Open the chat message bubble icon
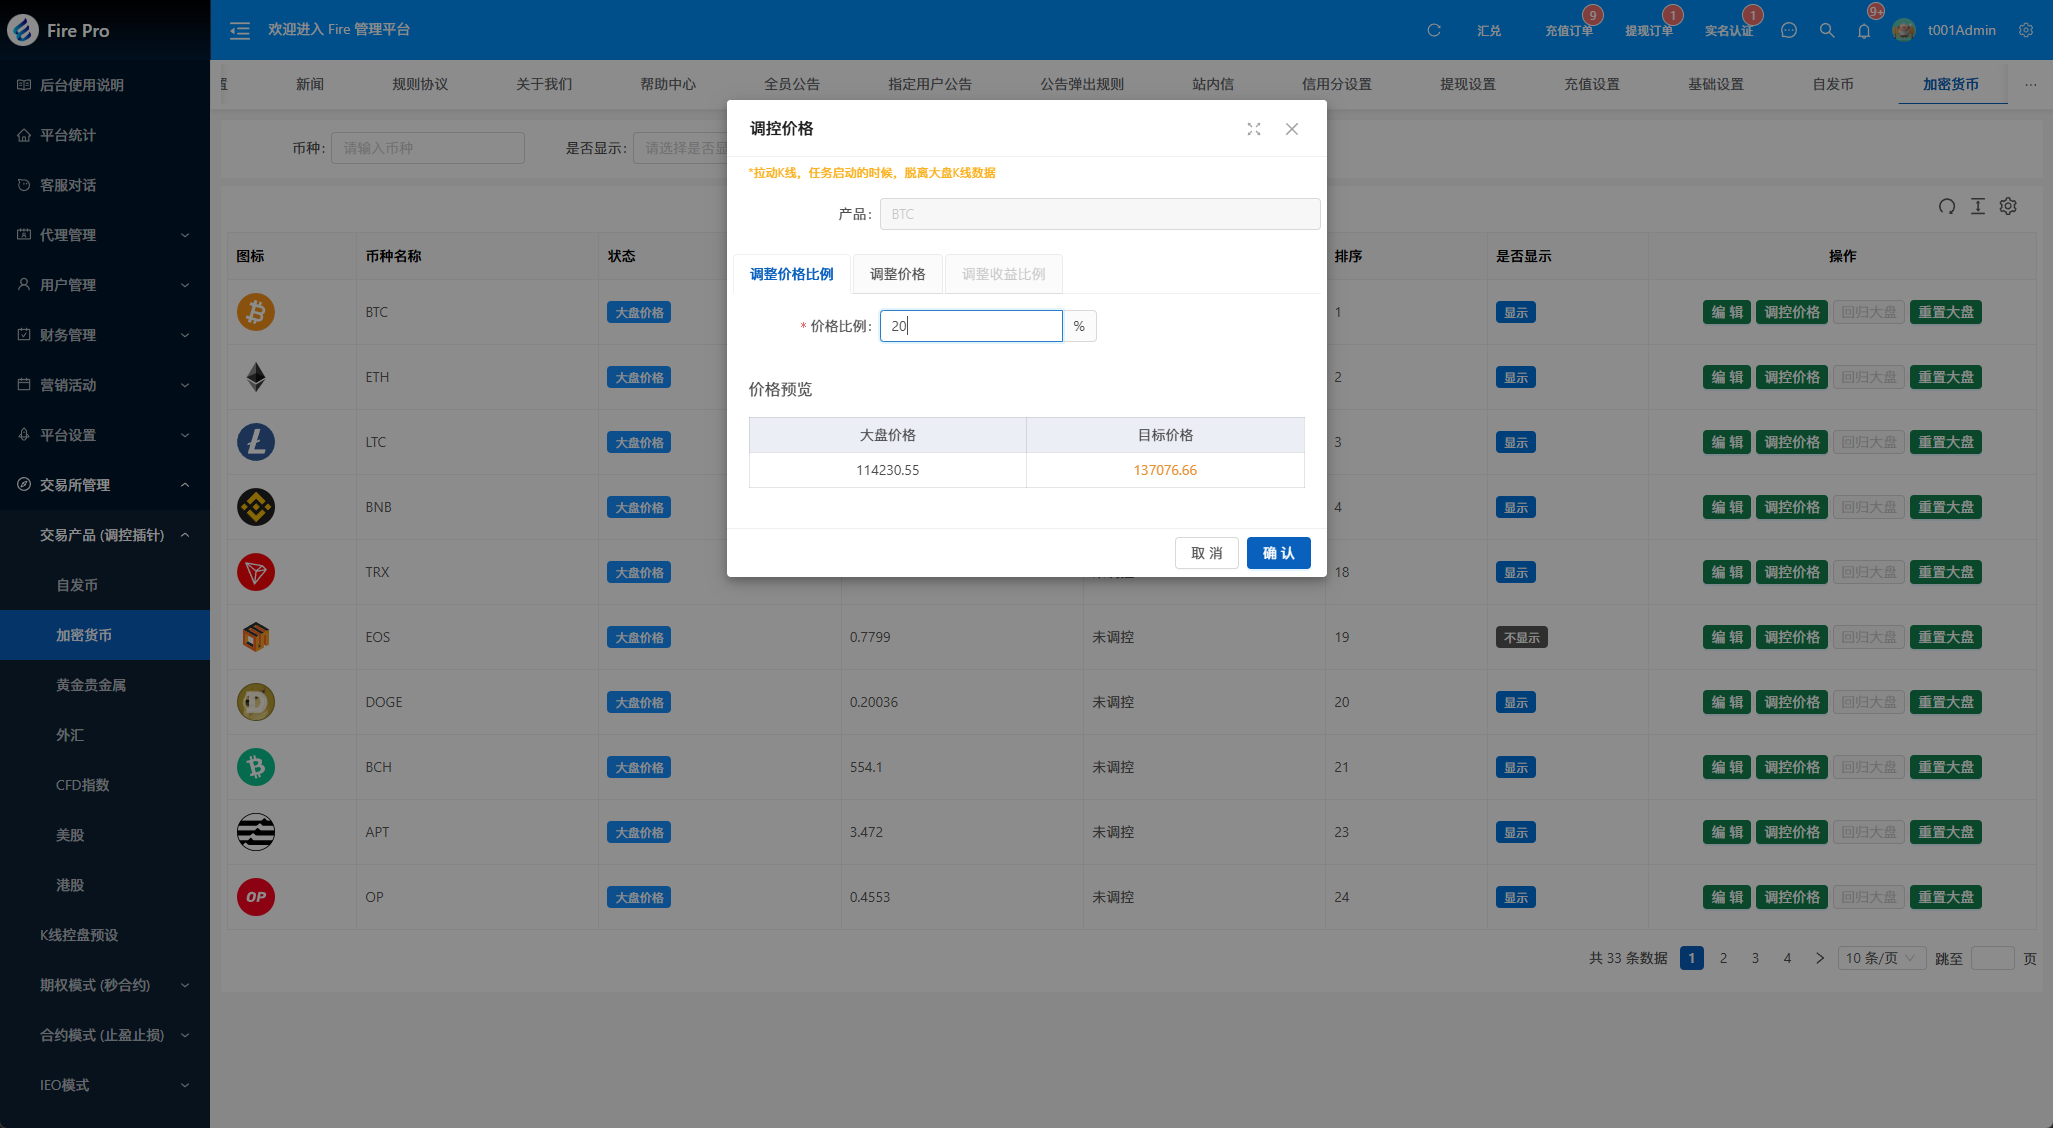Viewport: 2053px width, 1128px height. pos(1789,31)
